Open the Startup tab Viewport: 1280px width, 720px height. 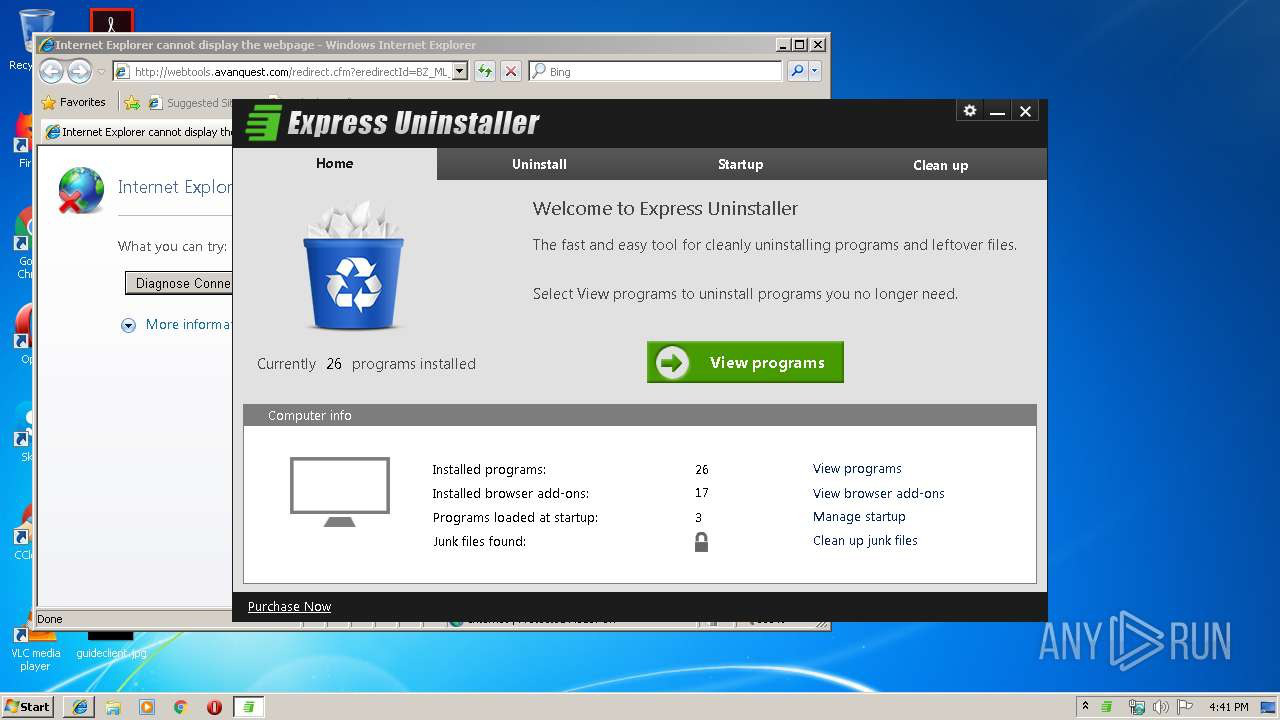[x=740, y=164]
